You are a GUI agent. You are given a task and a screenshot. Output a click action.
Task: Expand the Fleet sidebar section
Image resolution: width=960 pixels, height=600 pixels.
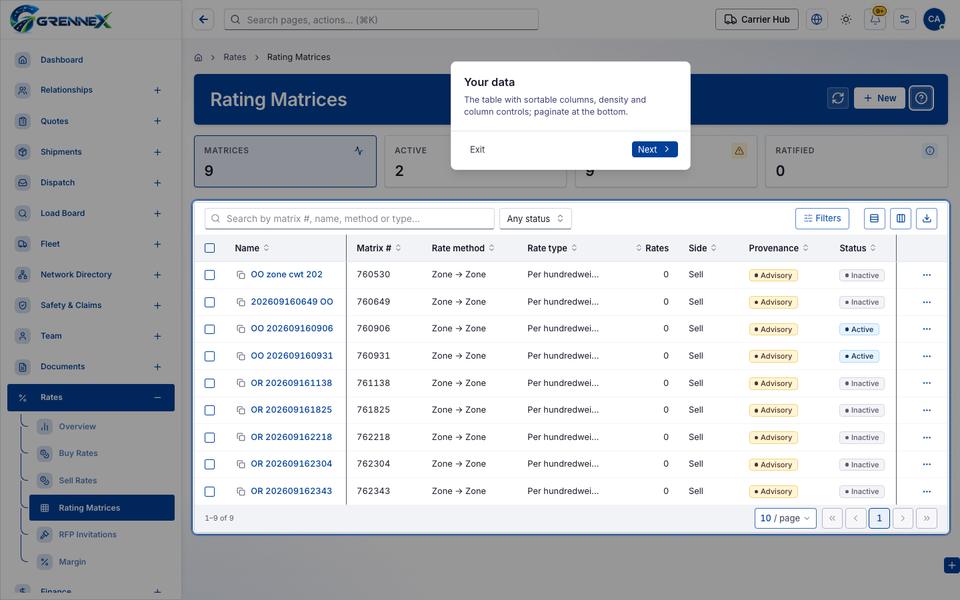tap(157, 244)
